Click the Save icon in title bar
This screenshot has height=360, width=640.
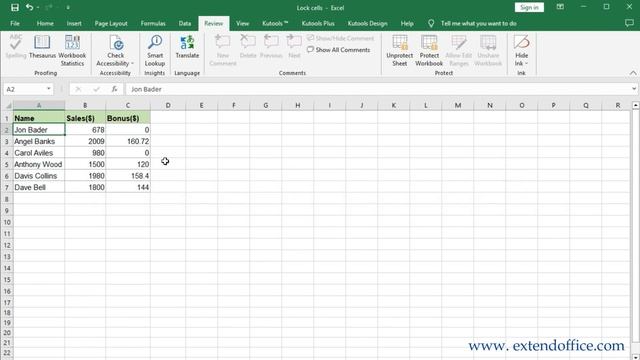[x=15, y=7]
